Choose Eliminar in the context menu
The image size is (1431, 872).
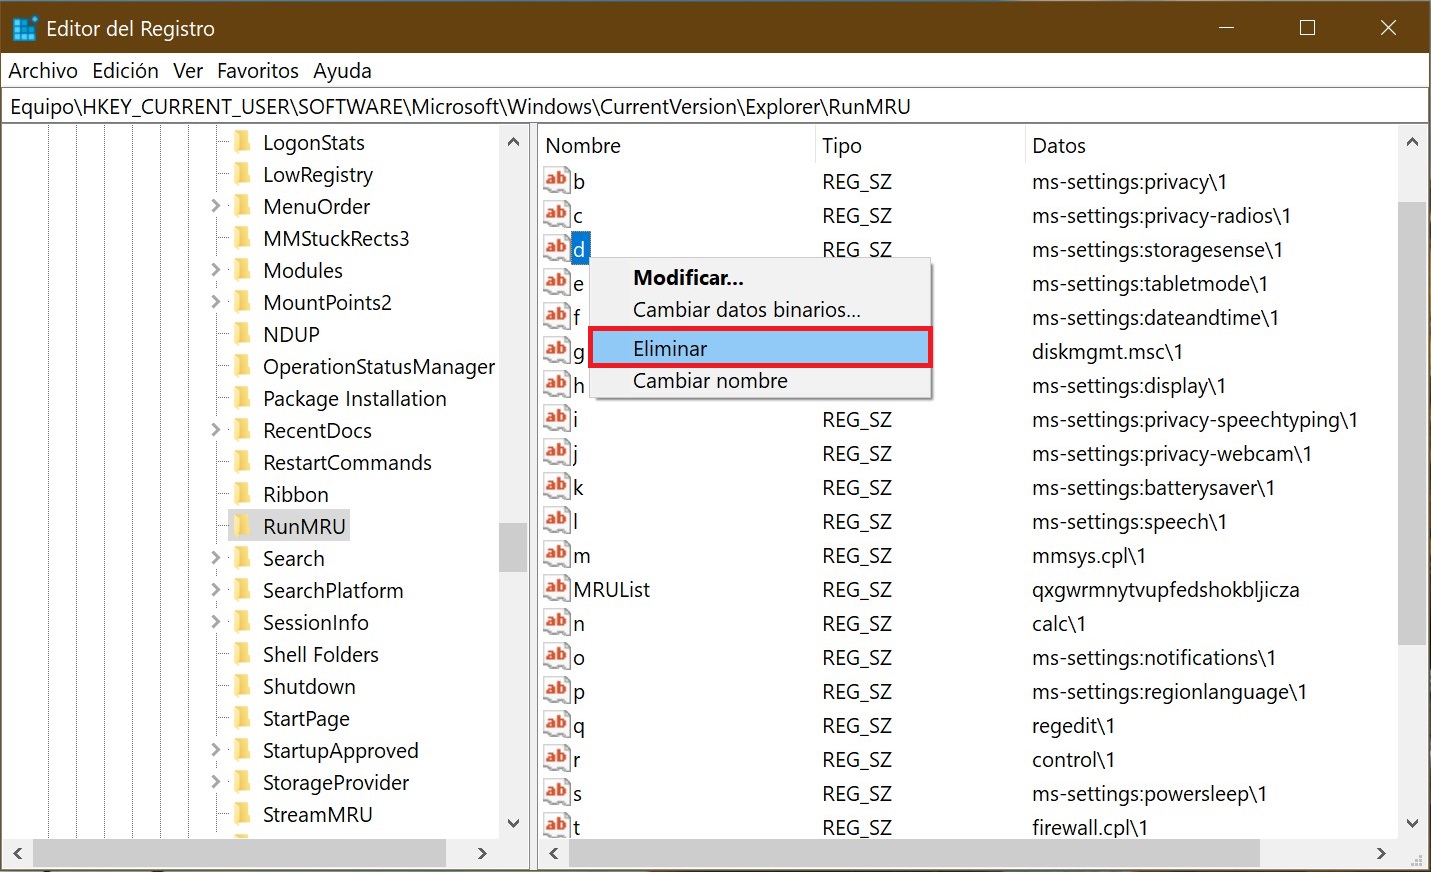click(760, 348)
